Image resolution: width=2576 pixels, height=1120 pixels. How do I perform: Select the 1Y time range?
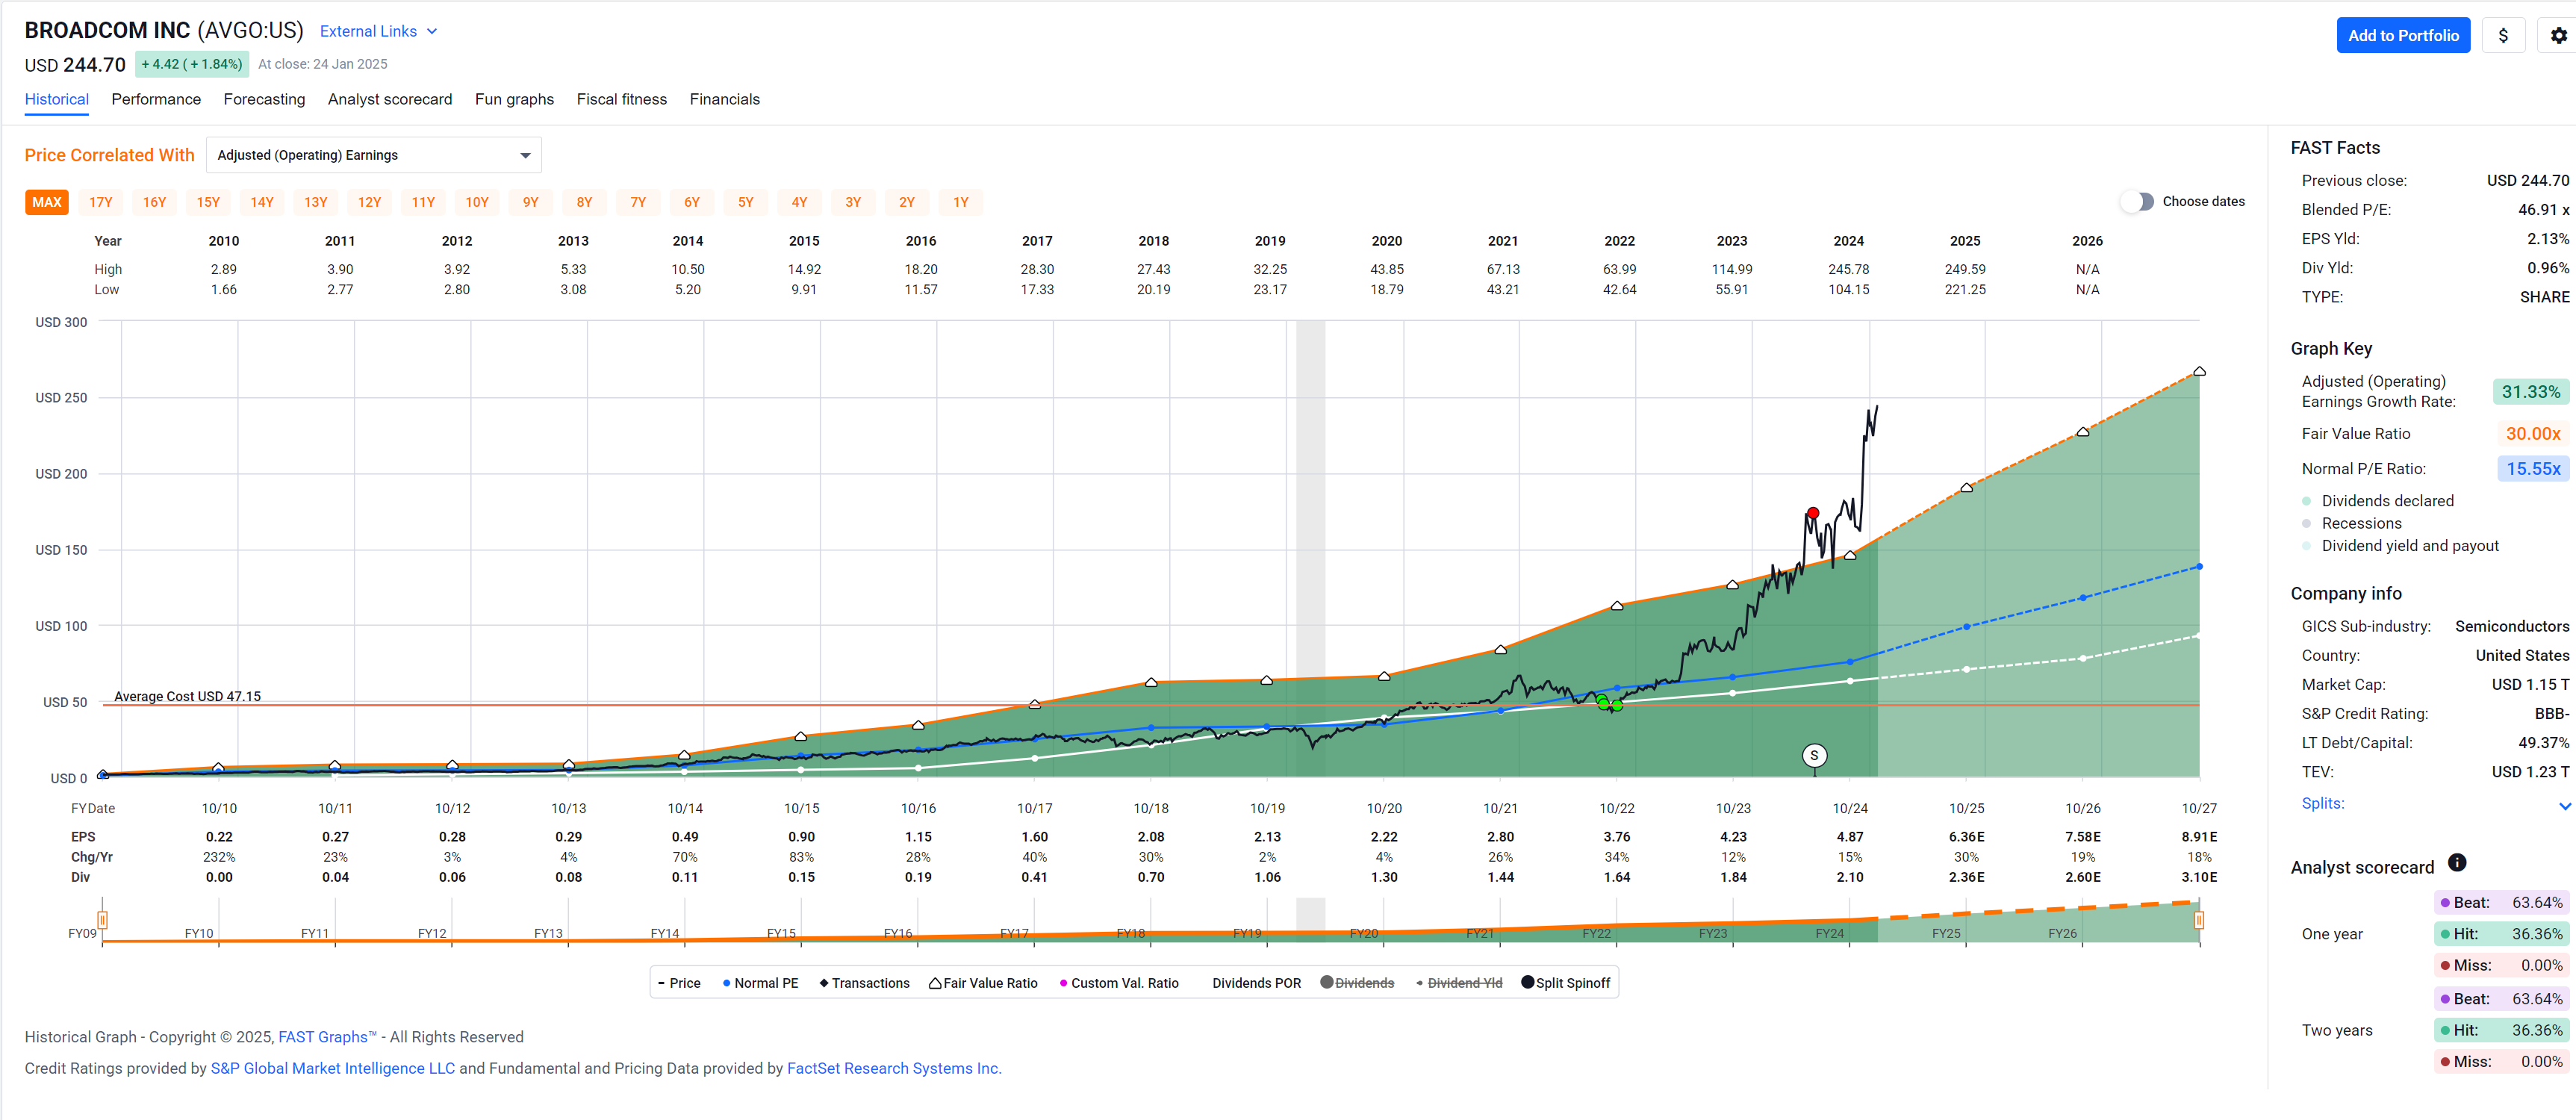(x=961, y=202)
